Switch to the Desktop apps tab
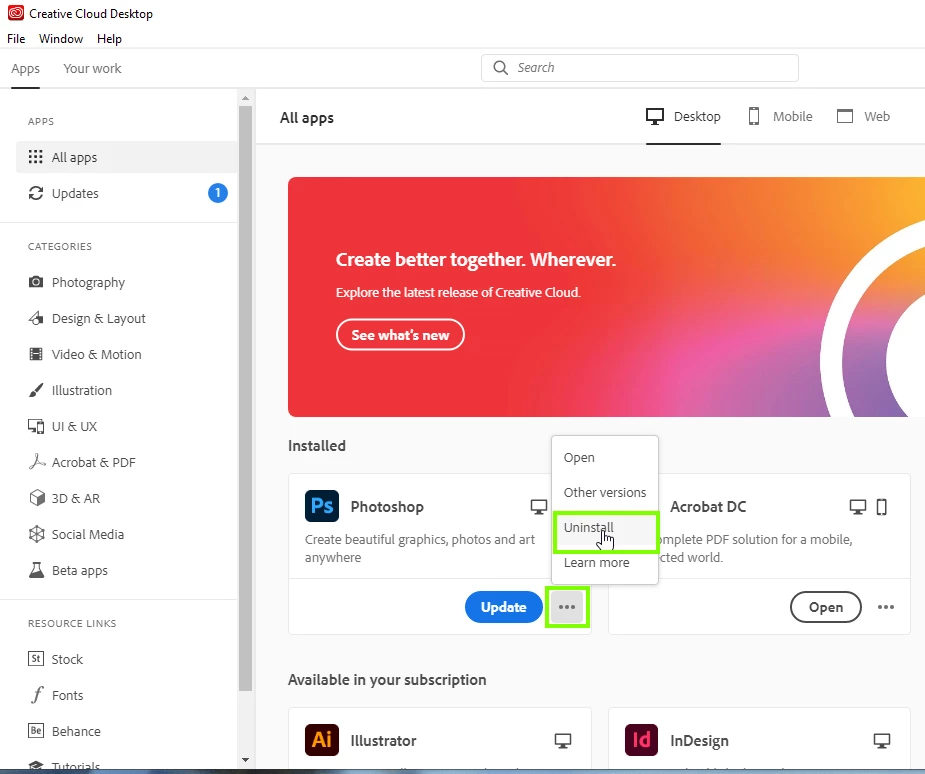The height and width of the screenshot is (774, 925). tap(683, 116)
